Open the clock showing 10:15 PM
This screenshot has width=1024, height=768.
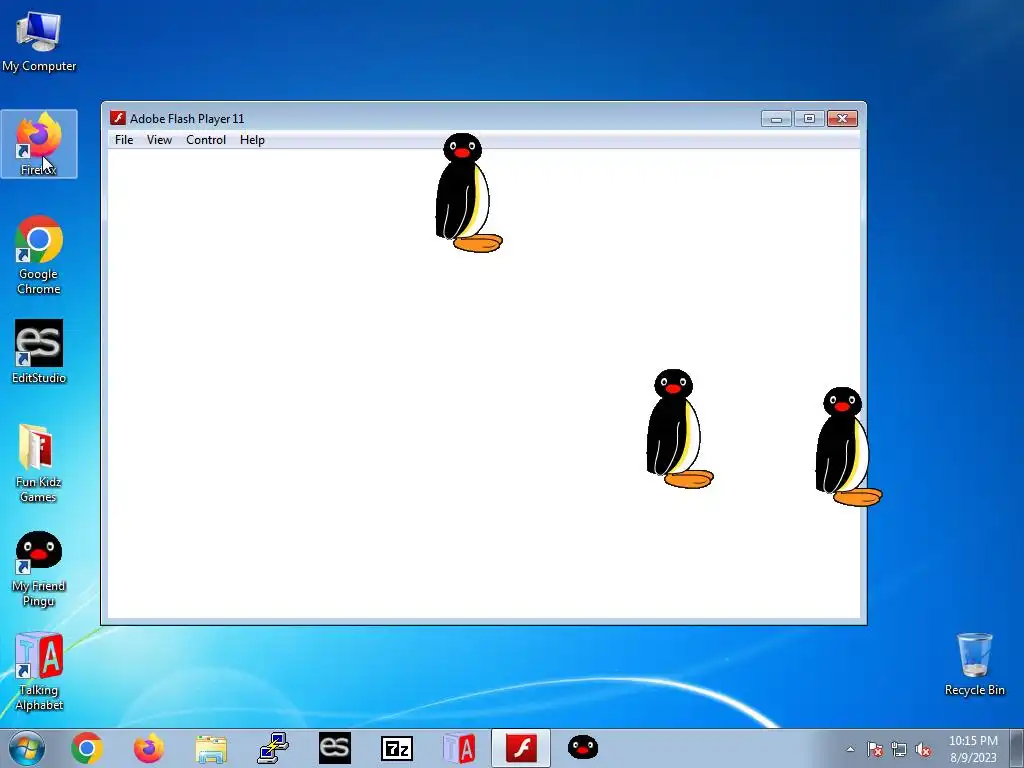973,749
